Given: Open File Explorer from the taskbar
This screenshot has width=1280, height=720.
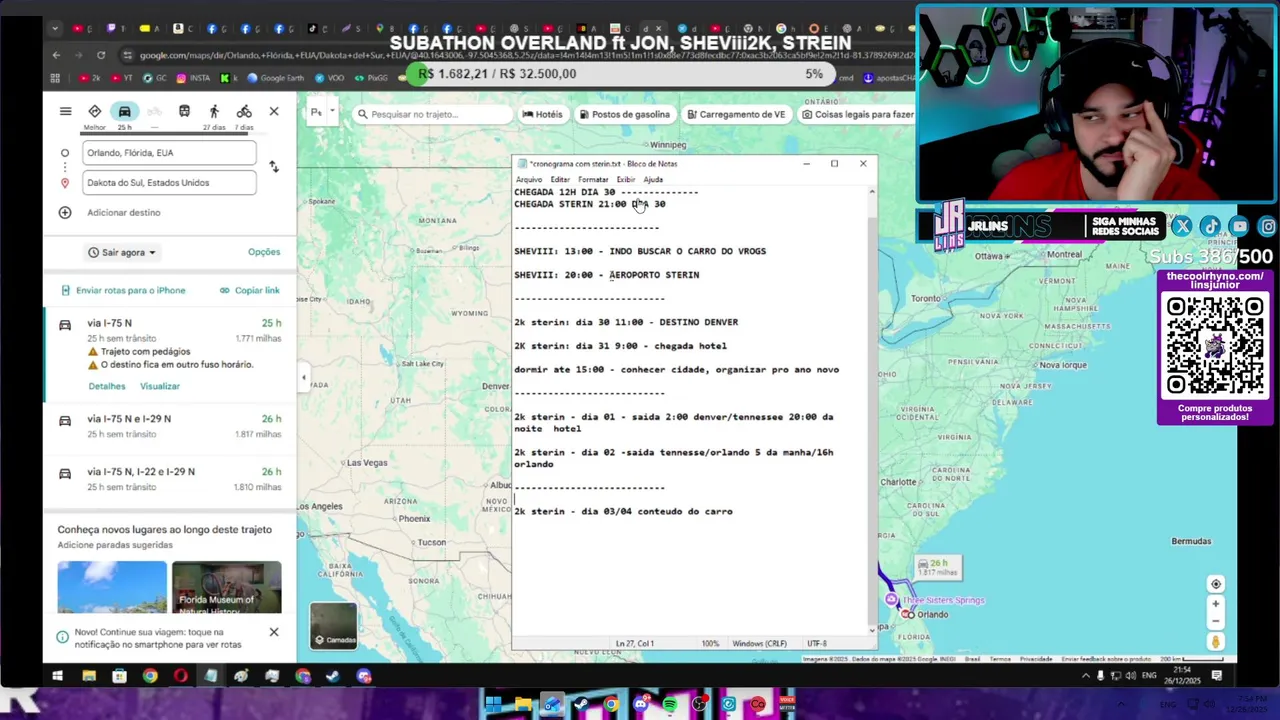Looking at the screenshot, I should click(89, 676).
